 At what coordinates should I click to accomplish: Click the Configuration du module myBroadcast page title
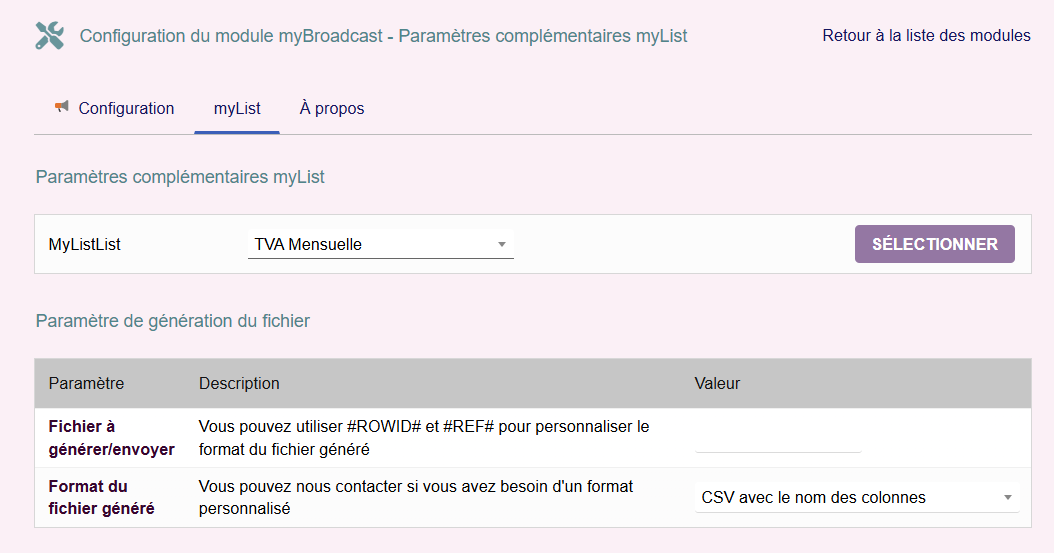point(383,36)
